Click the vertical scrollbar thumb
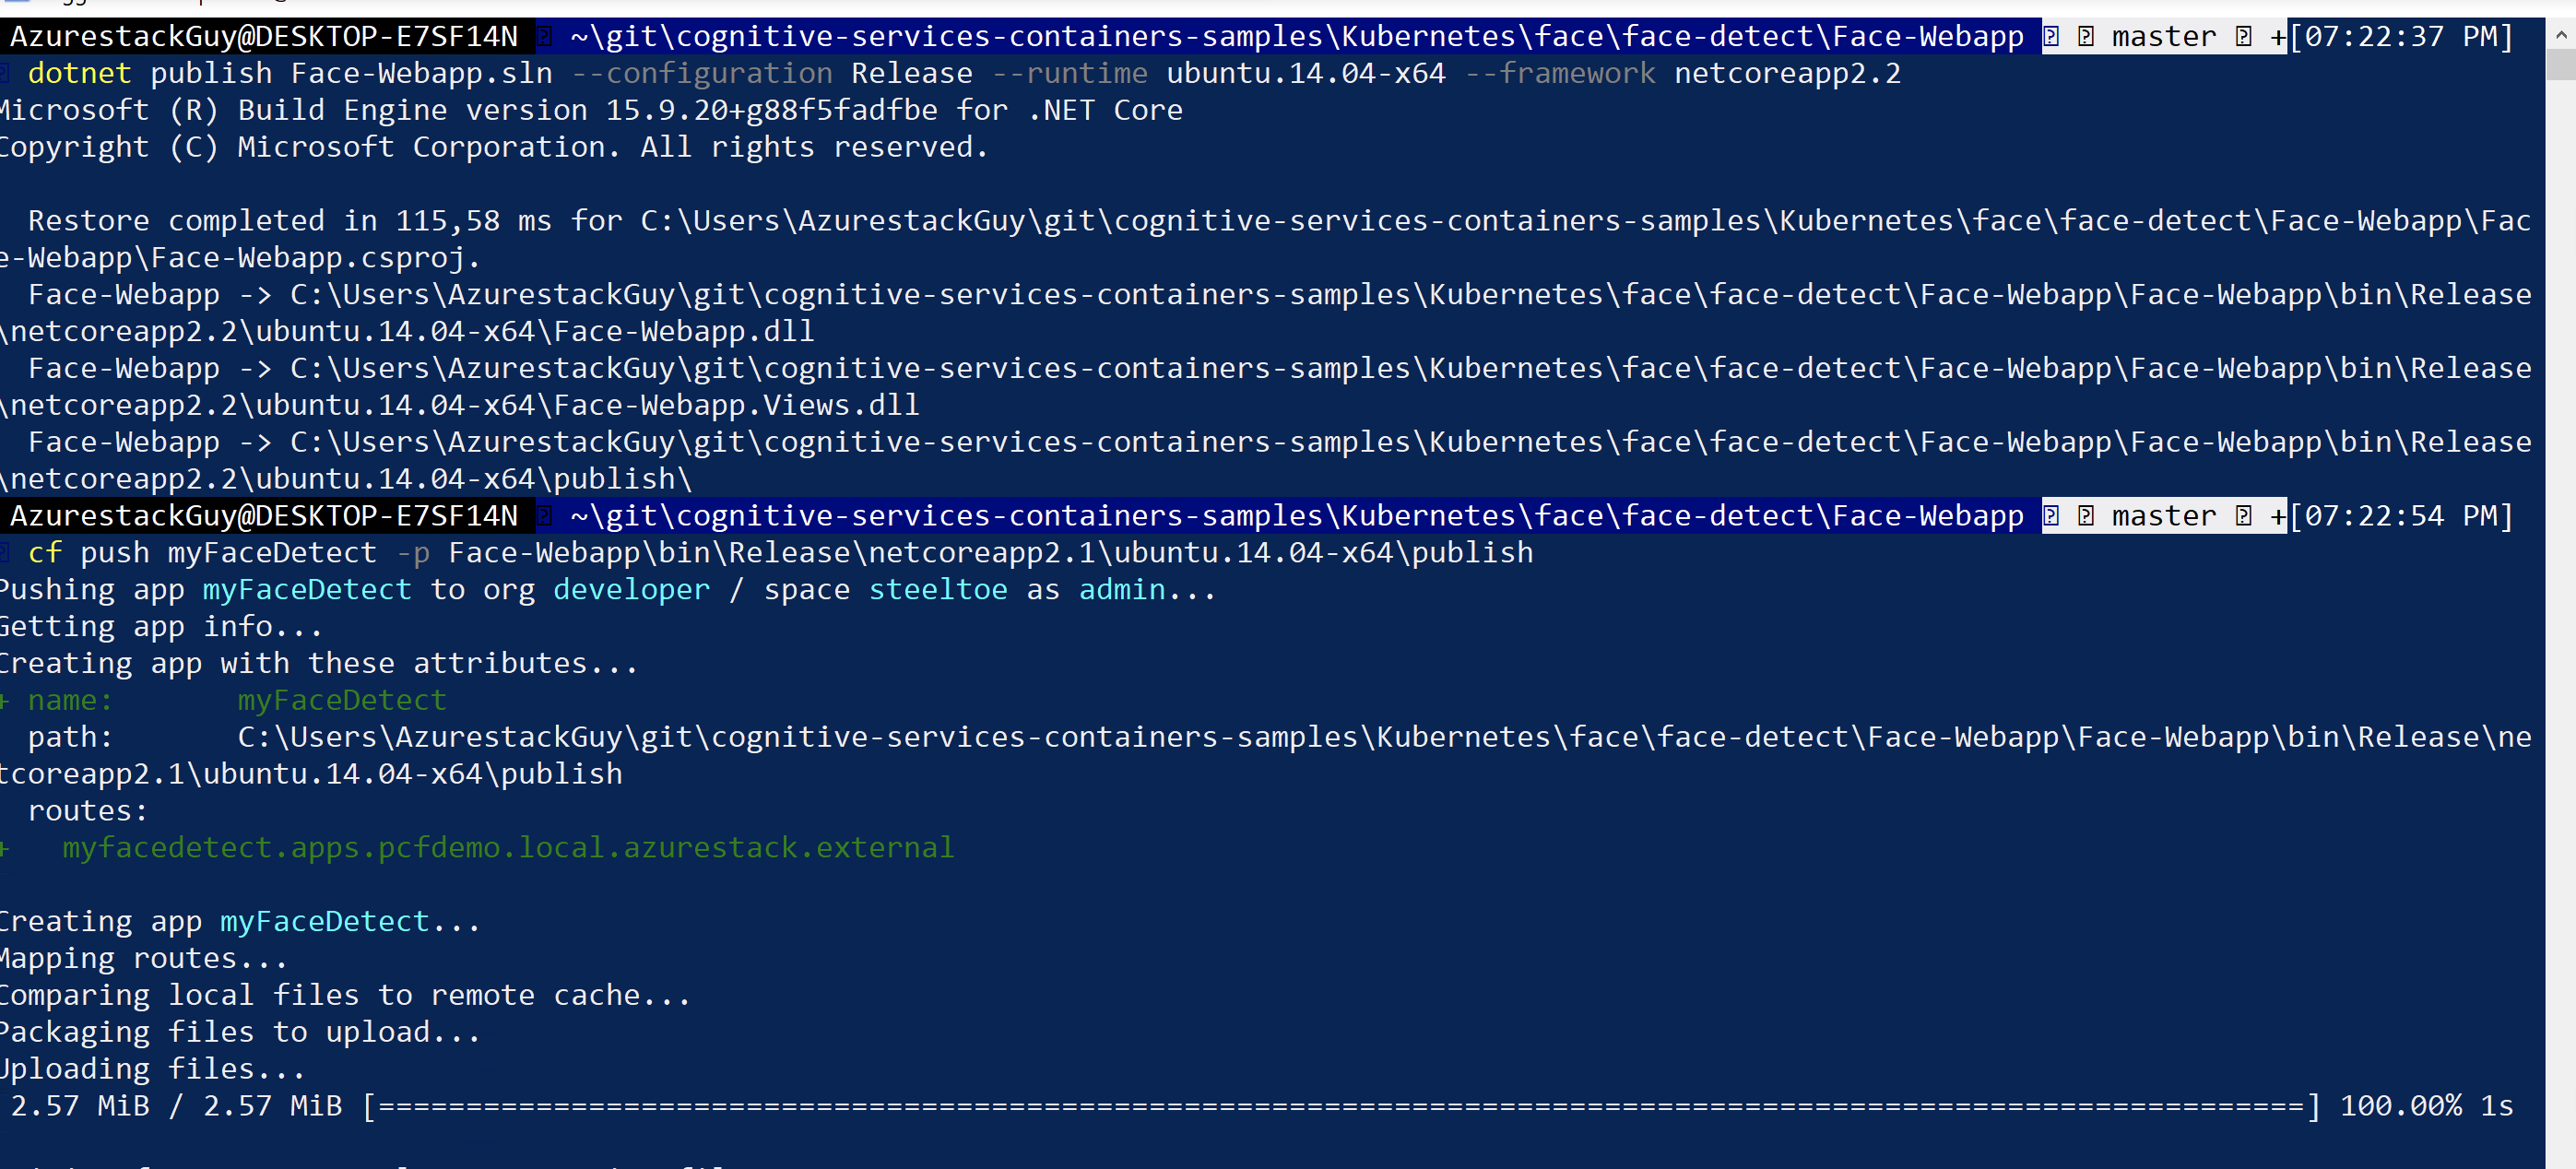This screenshot has height=1169, width=2576. pyautogui.click(x=2560, y=64)
